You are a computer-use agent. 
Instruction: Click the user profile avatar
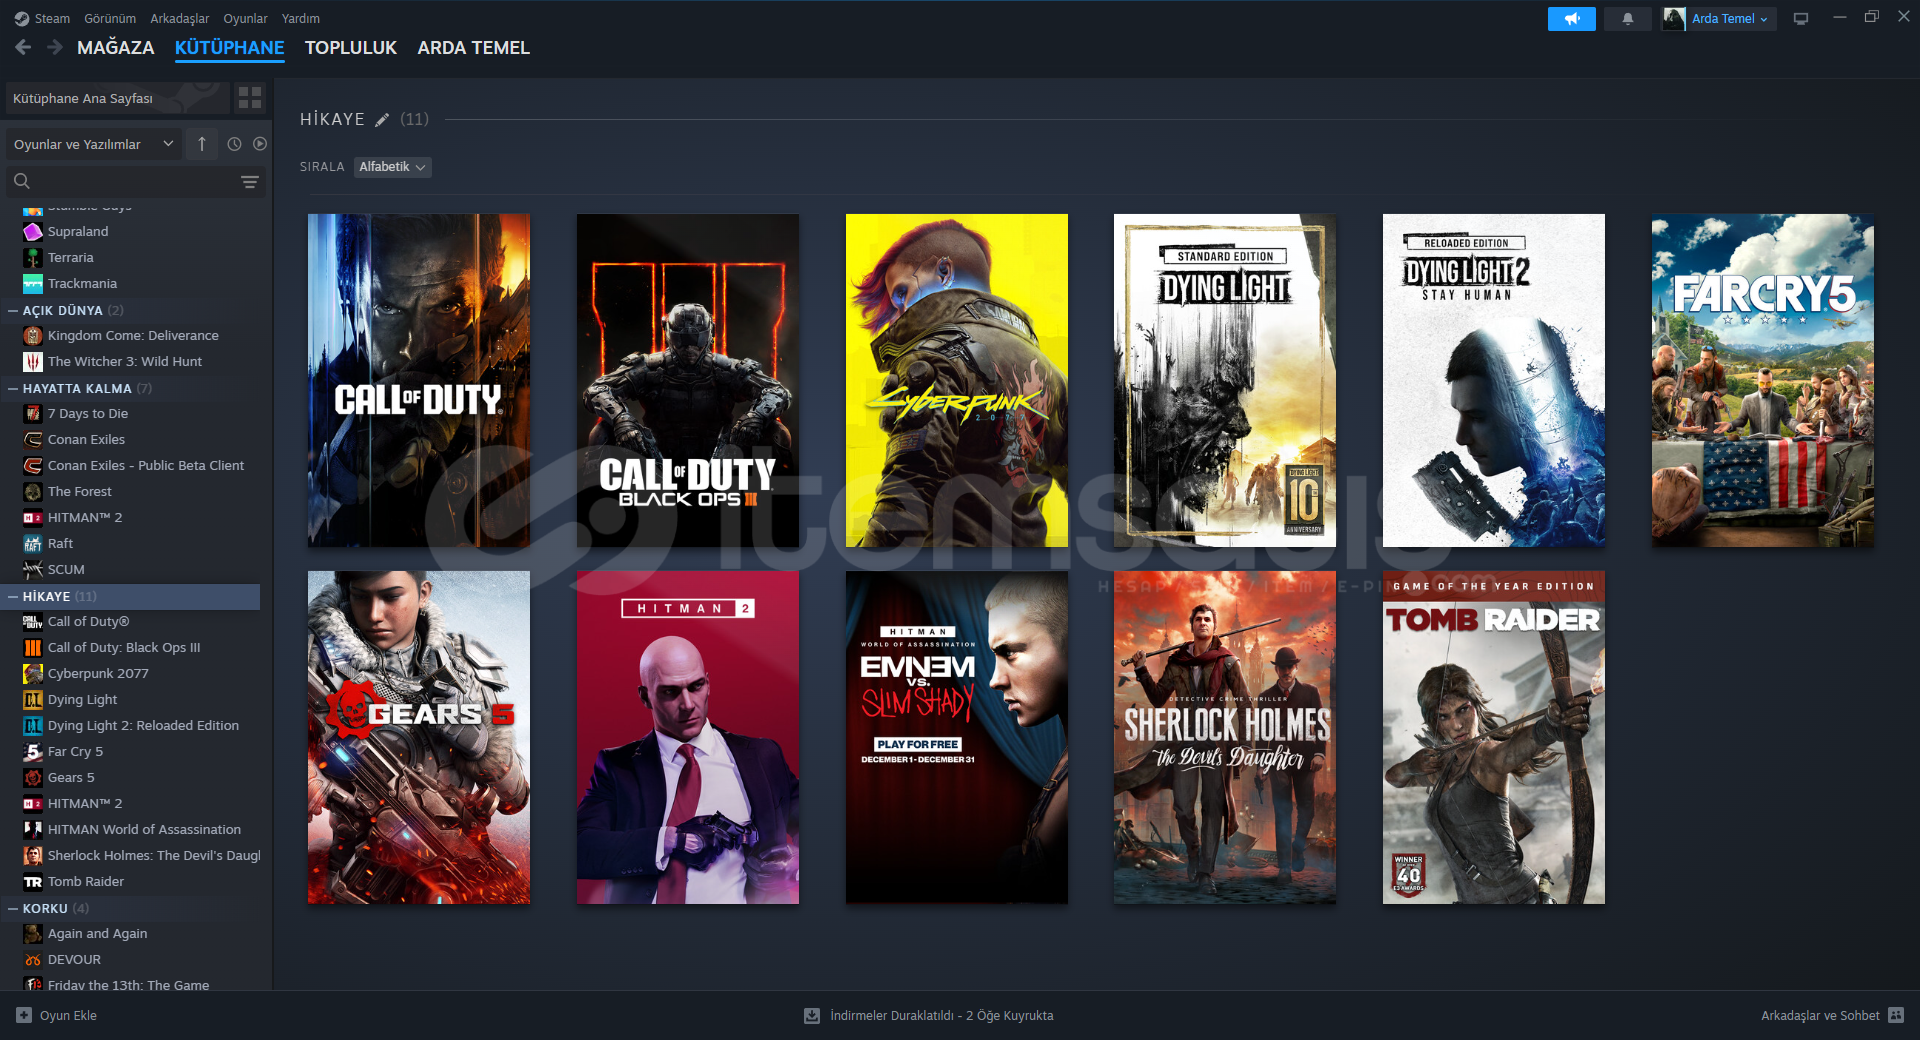click(1674, 19)
